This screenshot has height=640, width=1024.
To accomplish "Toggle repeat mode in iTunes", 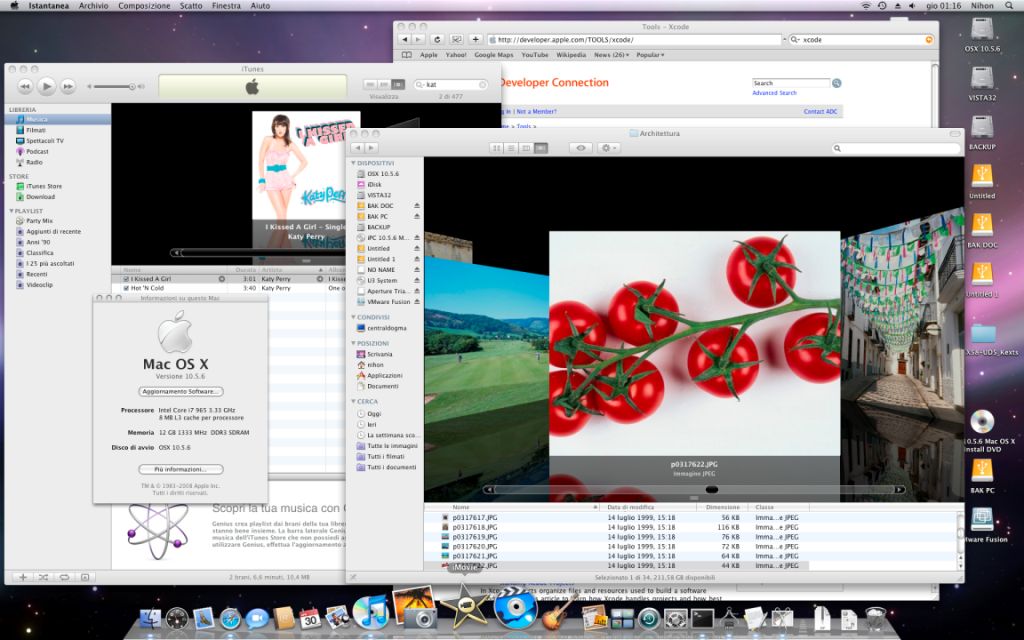I will [65, 577].
